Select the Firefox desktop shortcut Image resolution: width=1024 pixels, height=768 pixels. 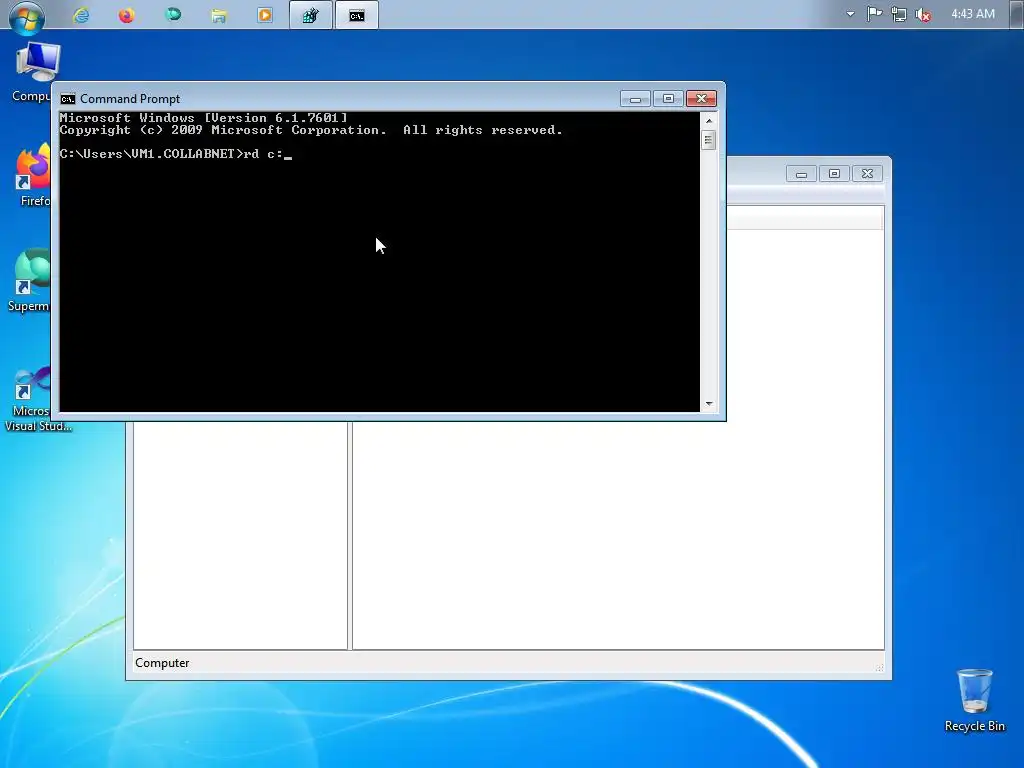33,175
